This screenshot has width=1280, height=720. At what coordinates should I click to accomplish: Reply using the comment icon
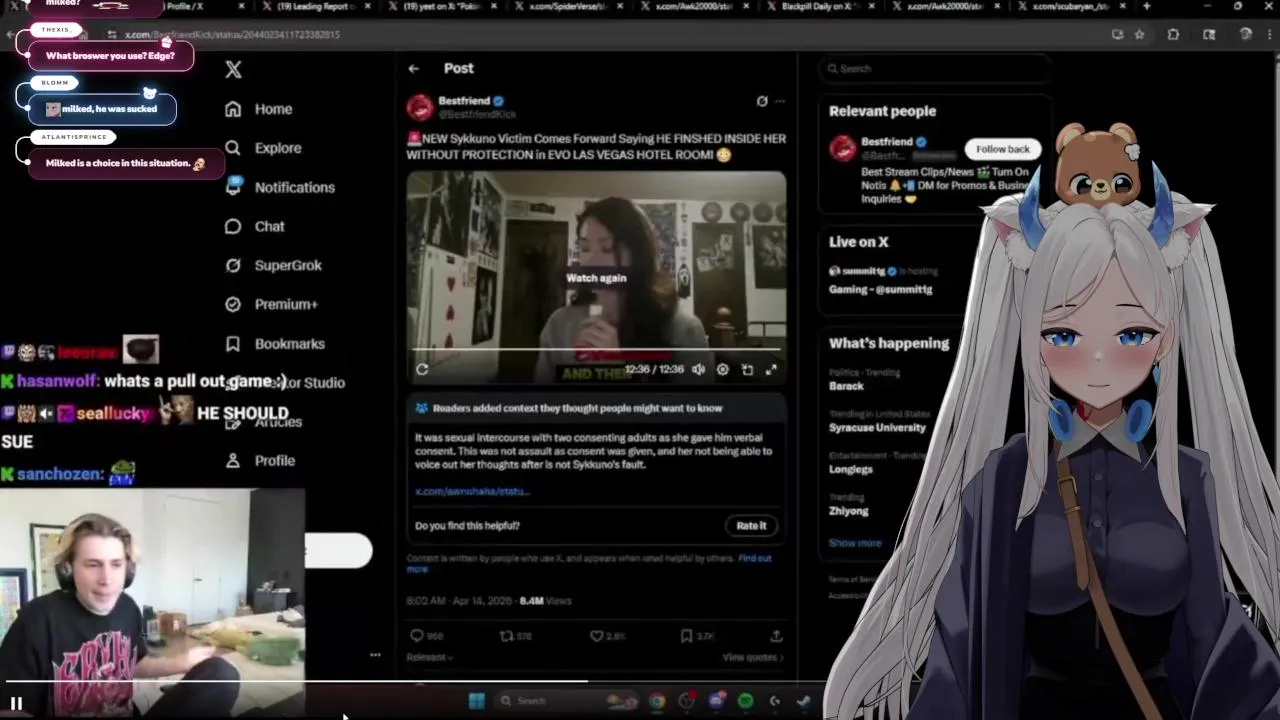click(417, 635)
